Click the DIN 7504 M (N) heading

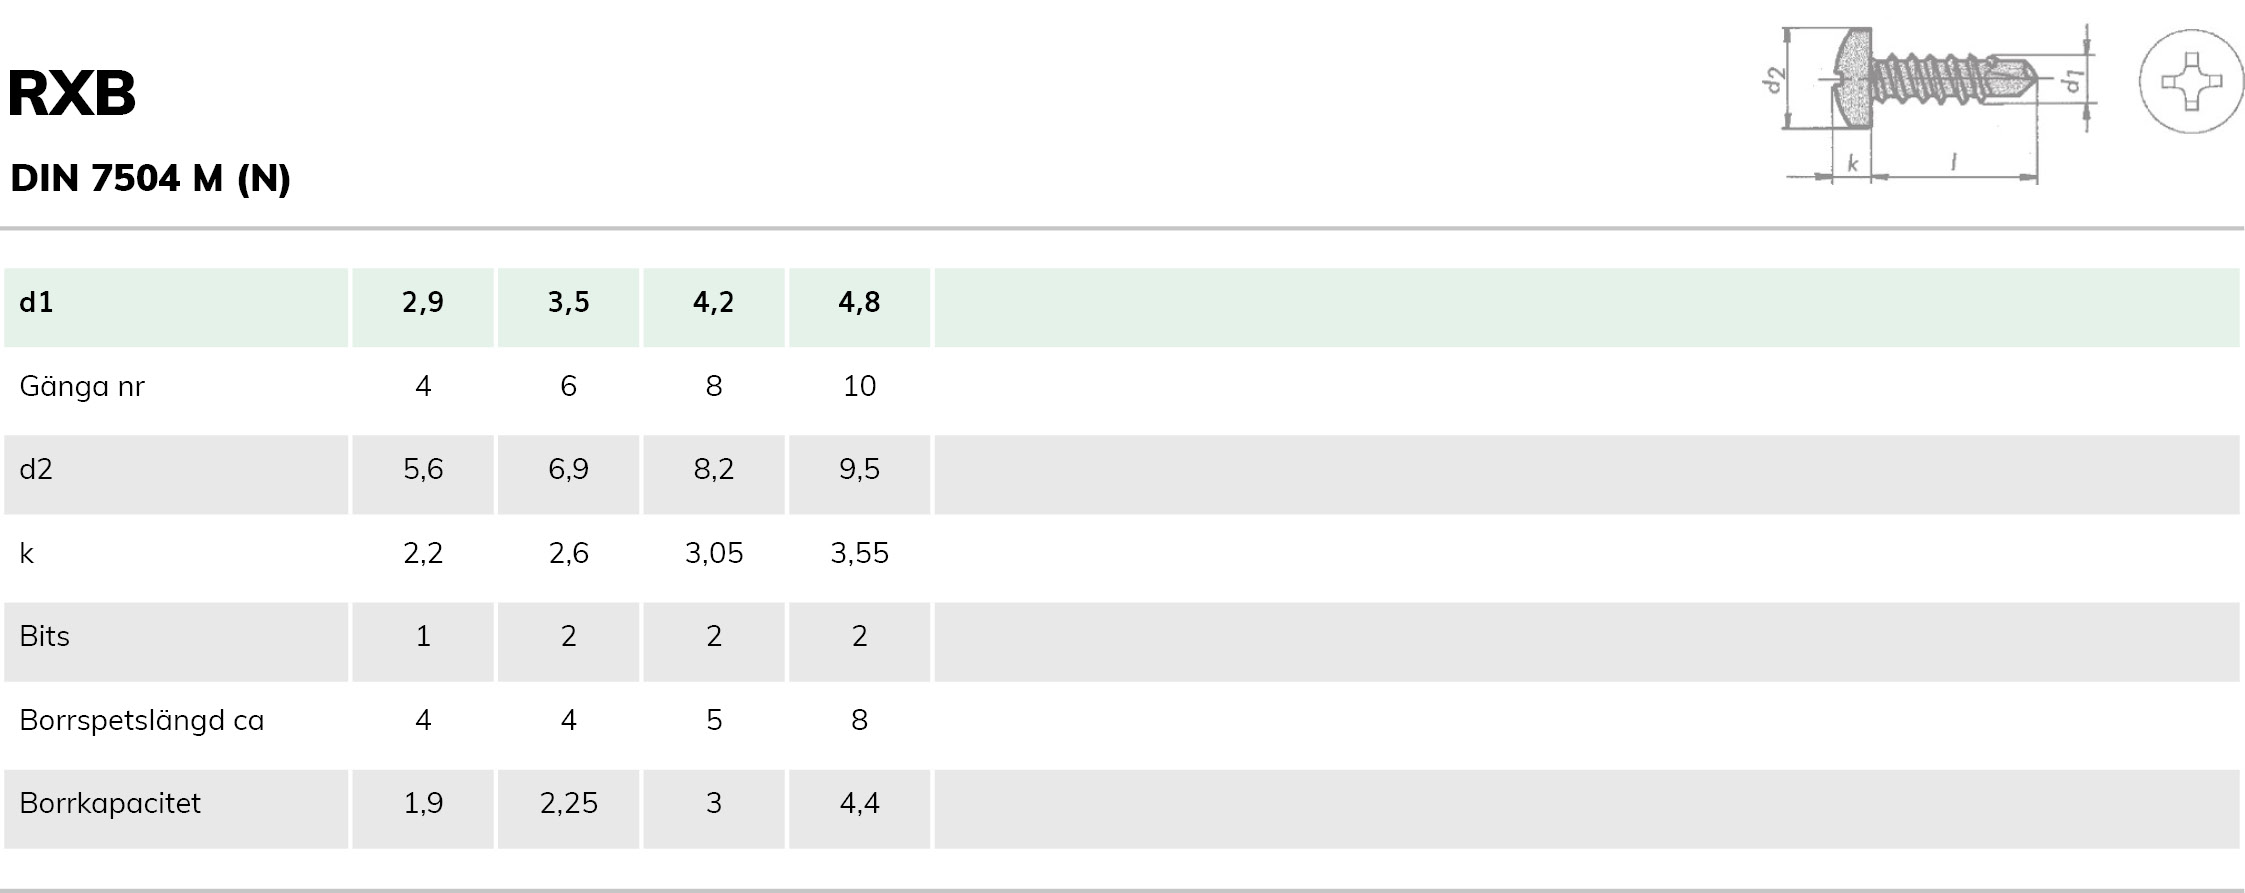pyautogui.click(x=150, y=178)
